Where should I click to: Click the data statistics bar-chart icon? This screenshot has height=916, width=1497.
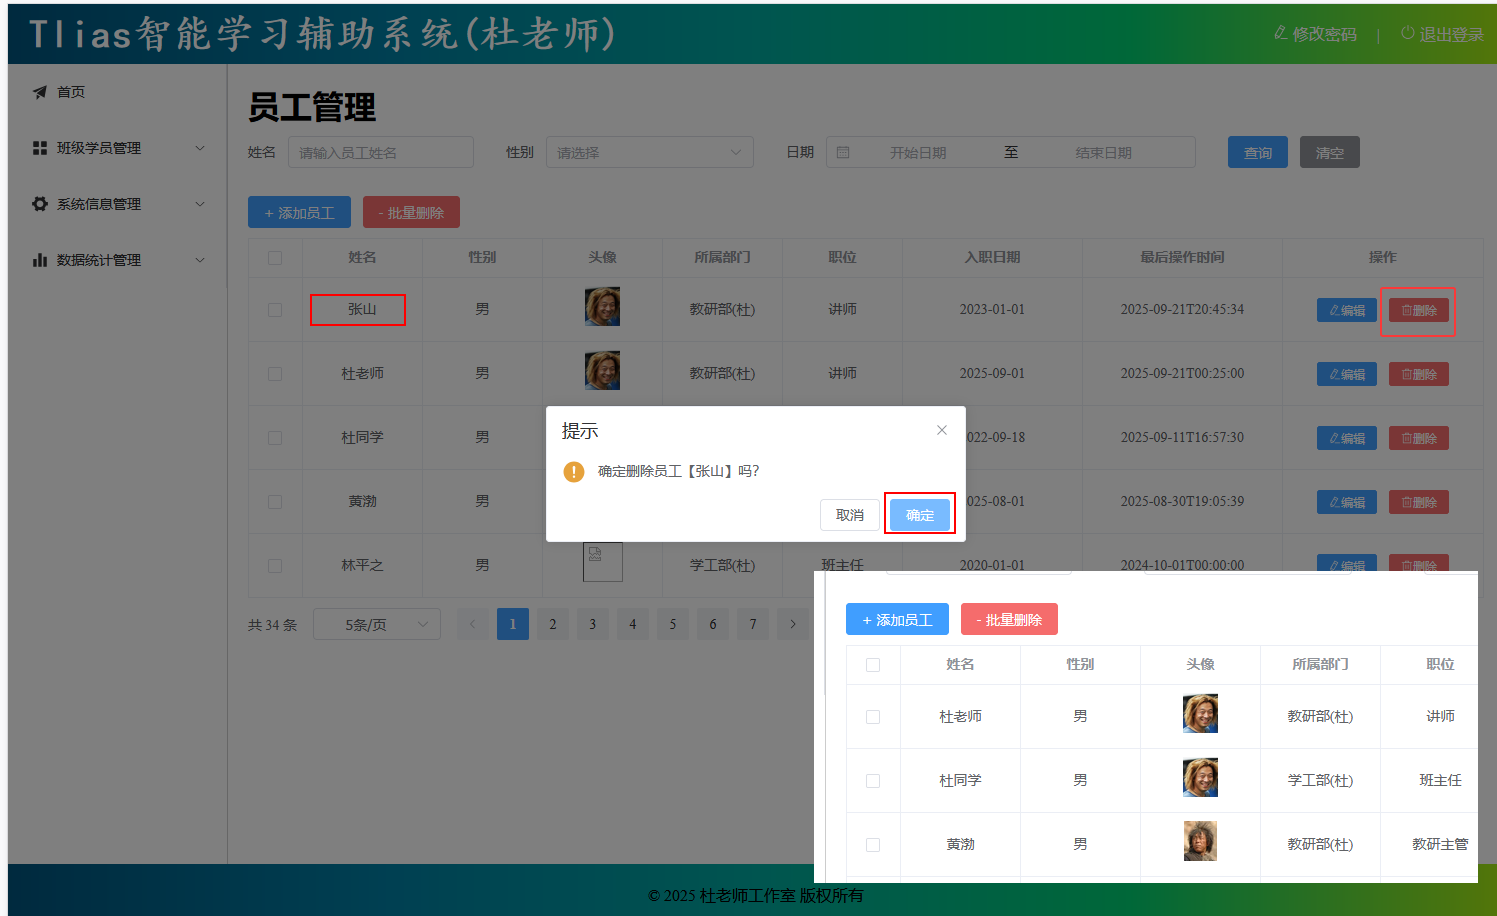[40, 260]
